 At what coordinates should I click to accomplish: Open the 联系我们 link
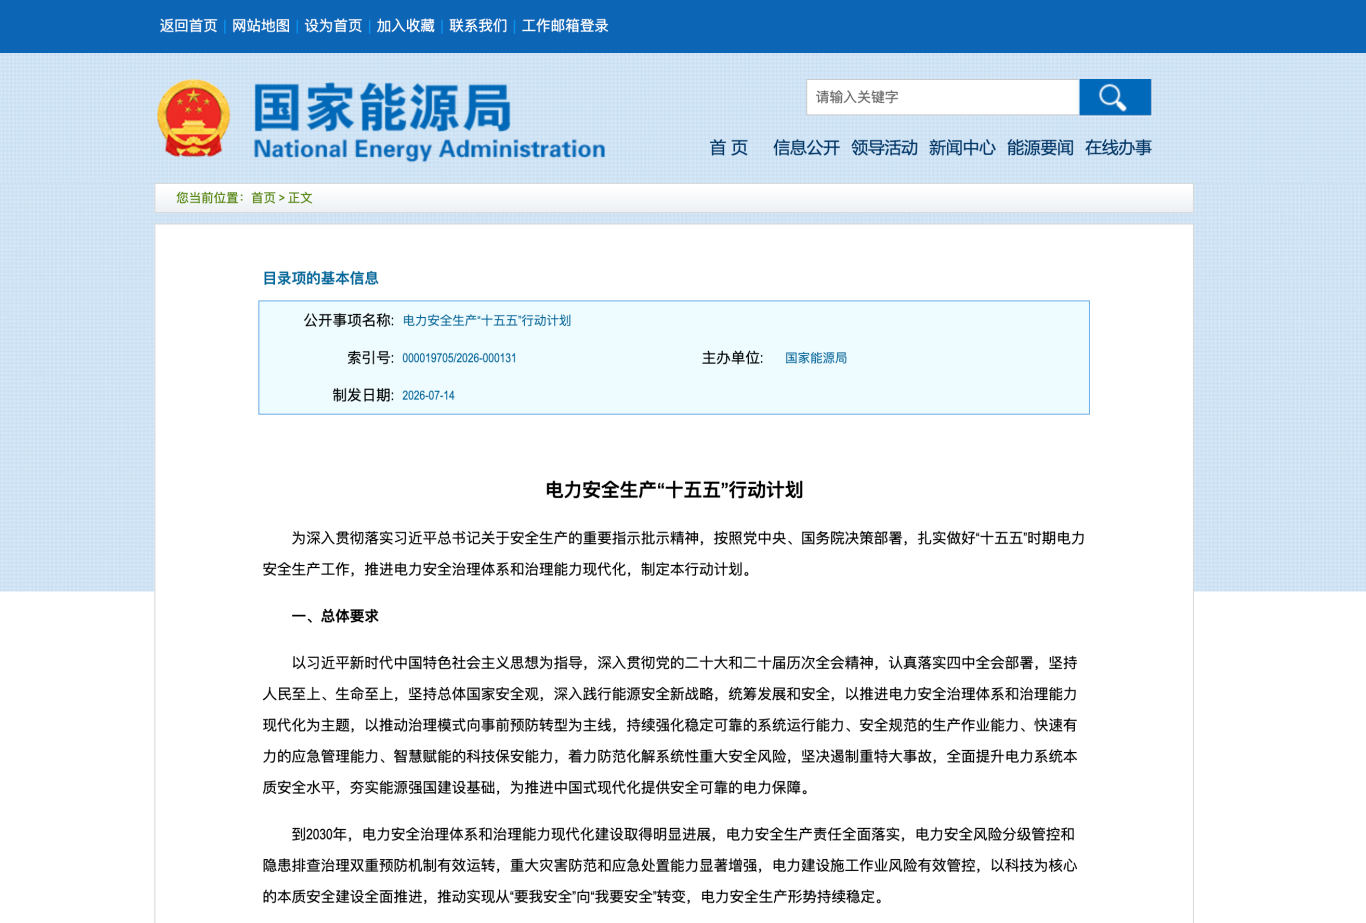click(x=478, y=26)
